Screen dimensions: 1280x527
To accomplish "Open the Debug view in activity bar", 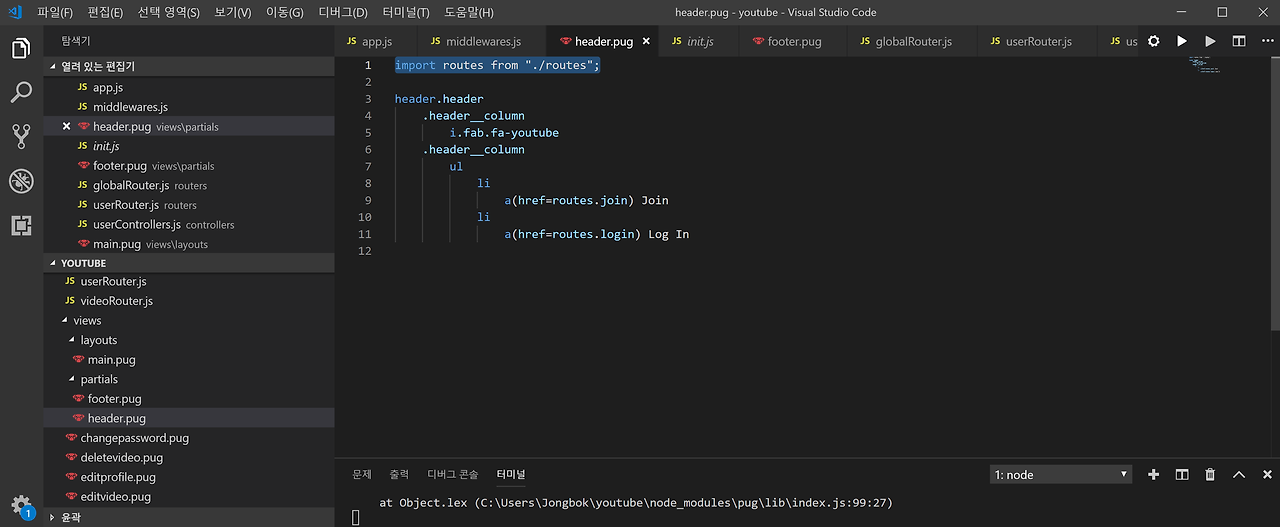I will (x=21, y=181).
